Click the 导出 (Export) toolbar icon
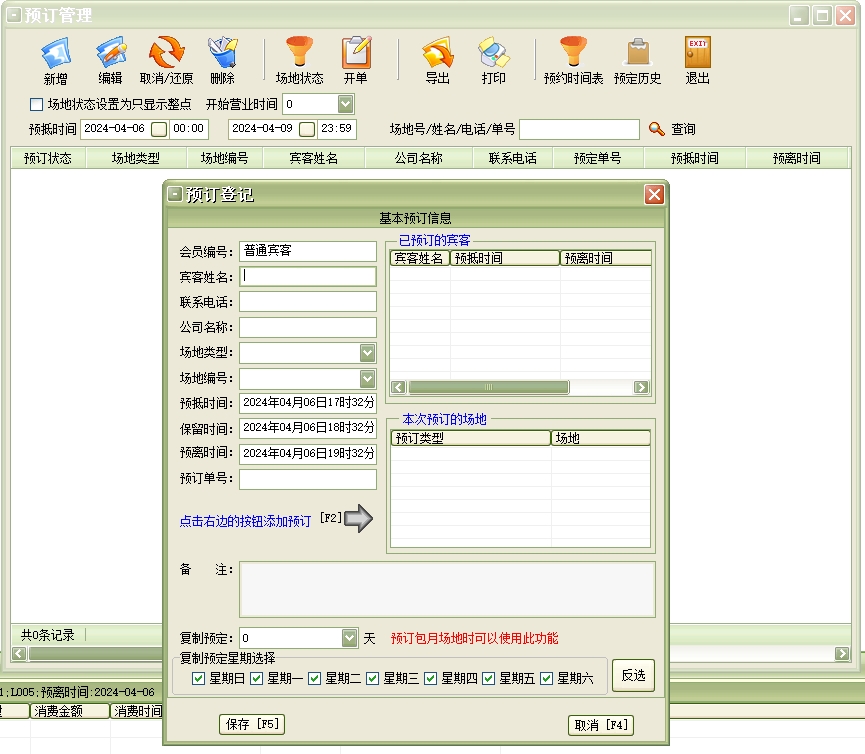The image size is (865, 754). [437, 53]
